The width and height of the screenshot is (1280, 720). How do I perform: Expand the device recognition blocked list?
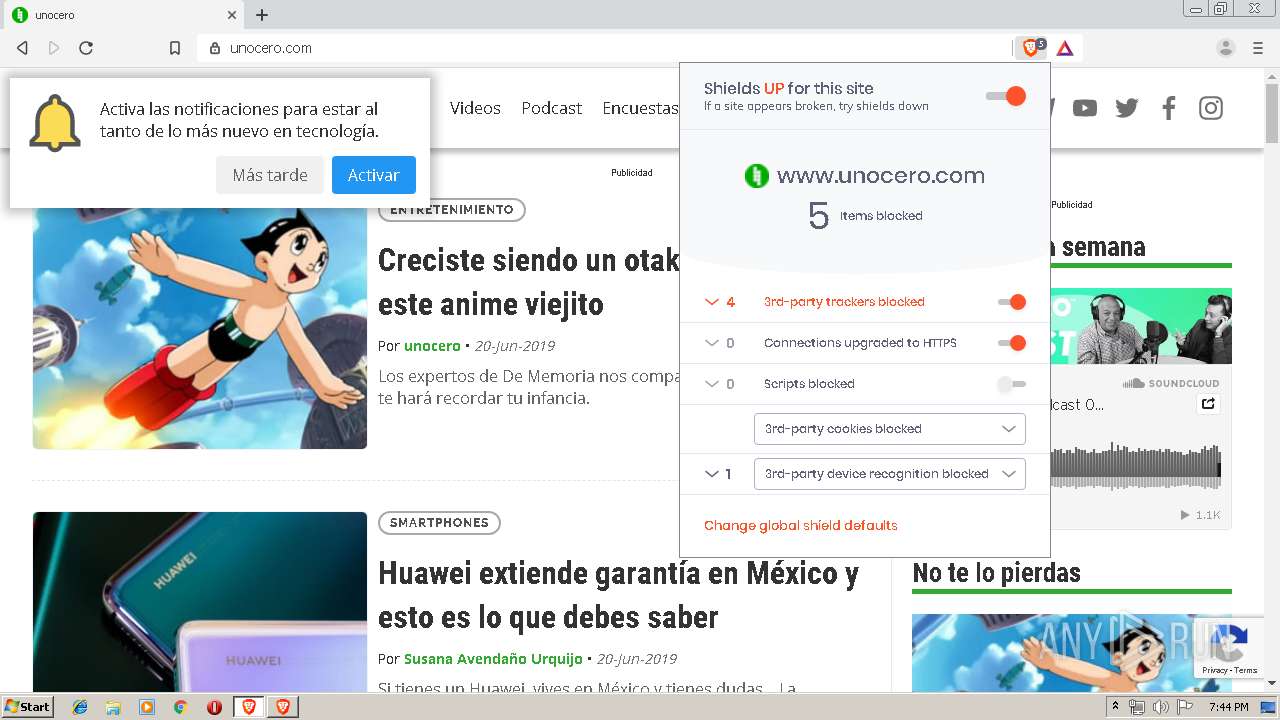tap(712, 474)
